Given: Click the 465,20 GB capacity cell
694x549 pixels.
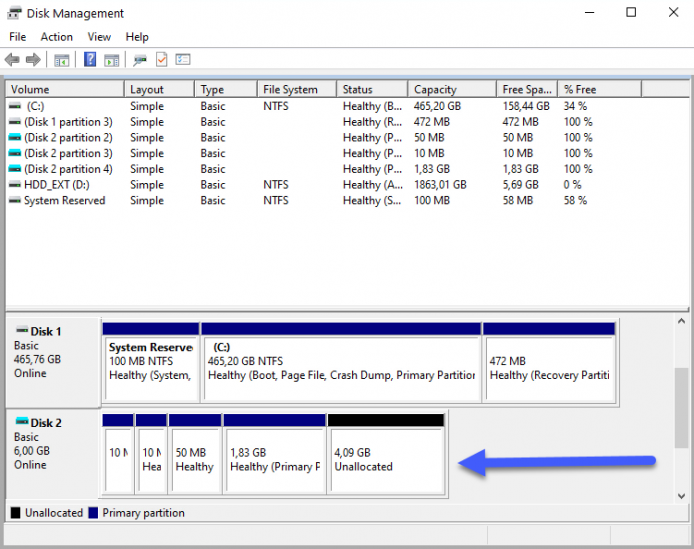Looking at the screenshot, I should (437, 106).
